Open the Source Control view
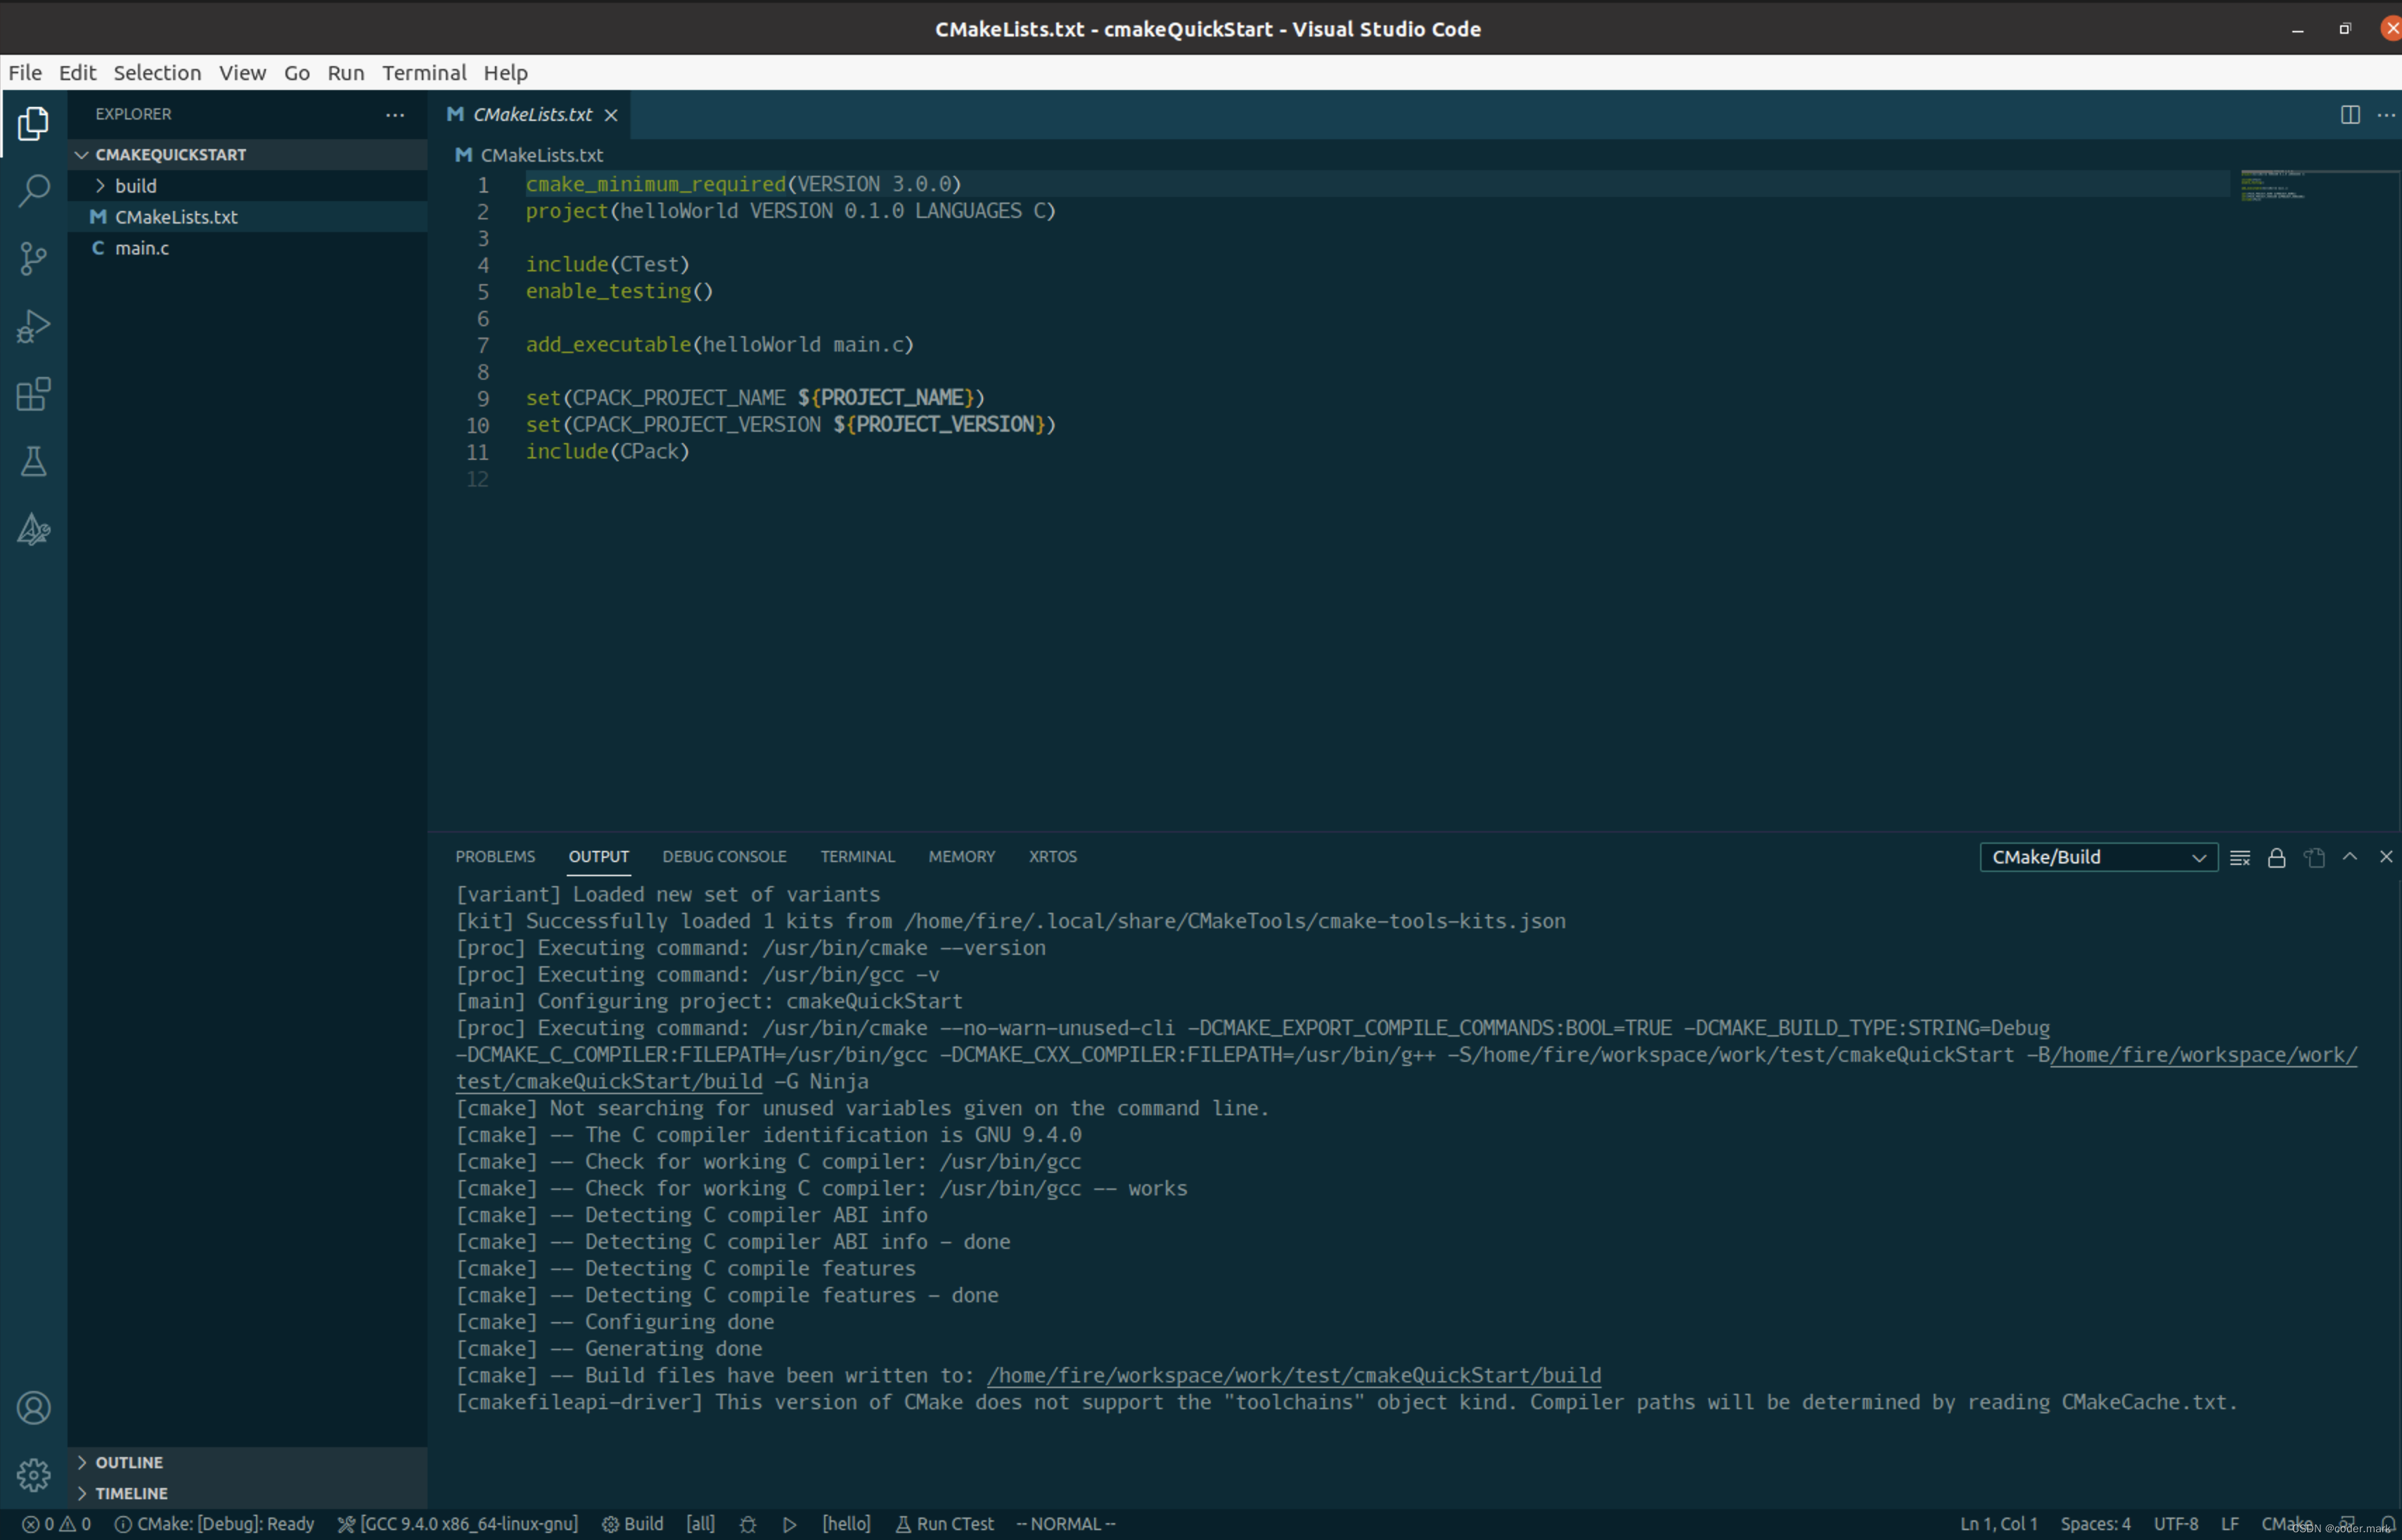Screen dimensions: 2402x1540 [34, 258]
